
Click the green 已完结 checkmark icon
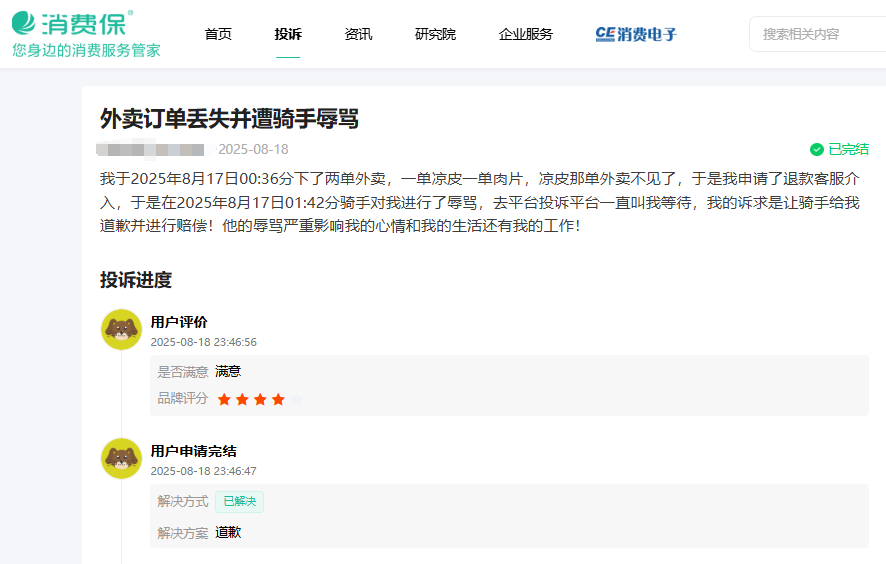click(816, 149)
